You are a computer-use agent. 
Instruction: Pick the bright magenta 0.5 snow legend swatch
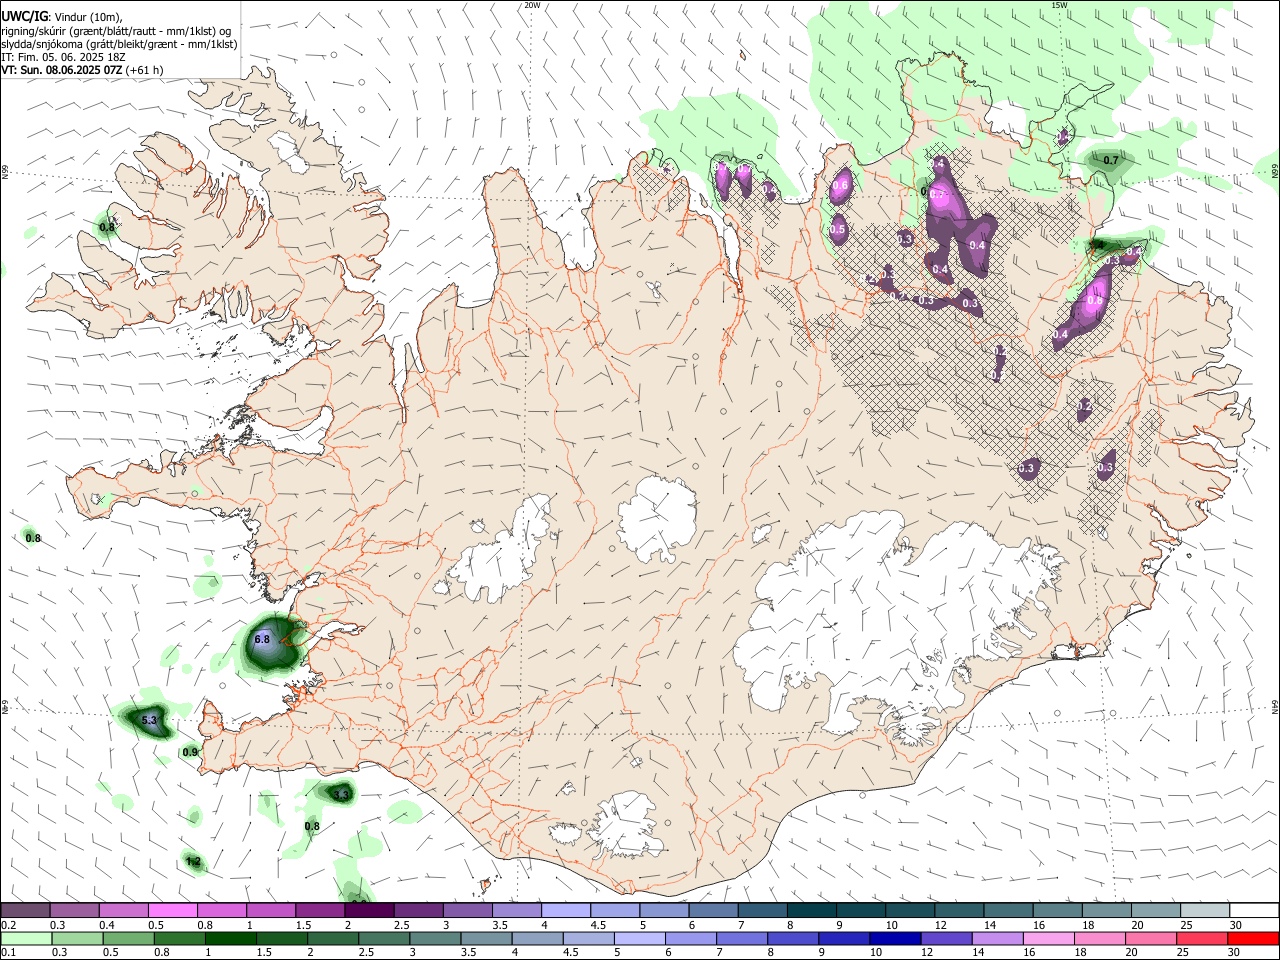(x=172, y=911)
